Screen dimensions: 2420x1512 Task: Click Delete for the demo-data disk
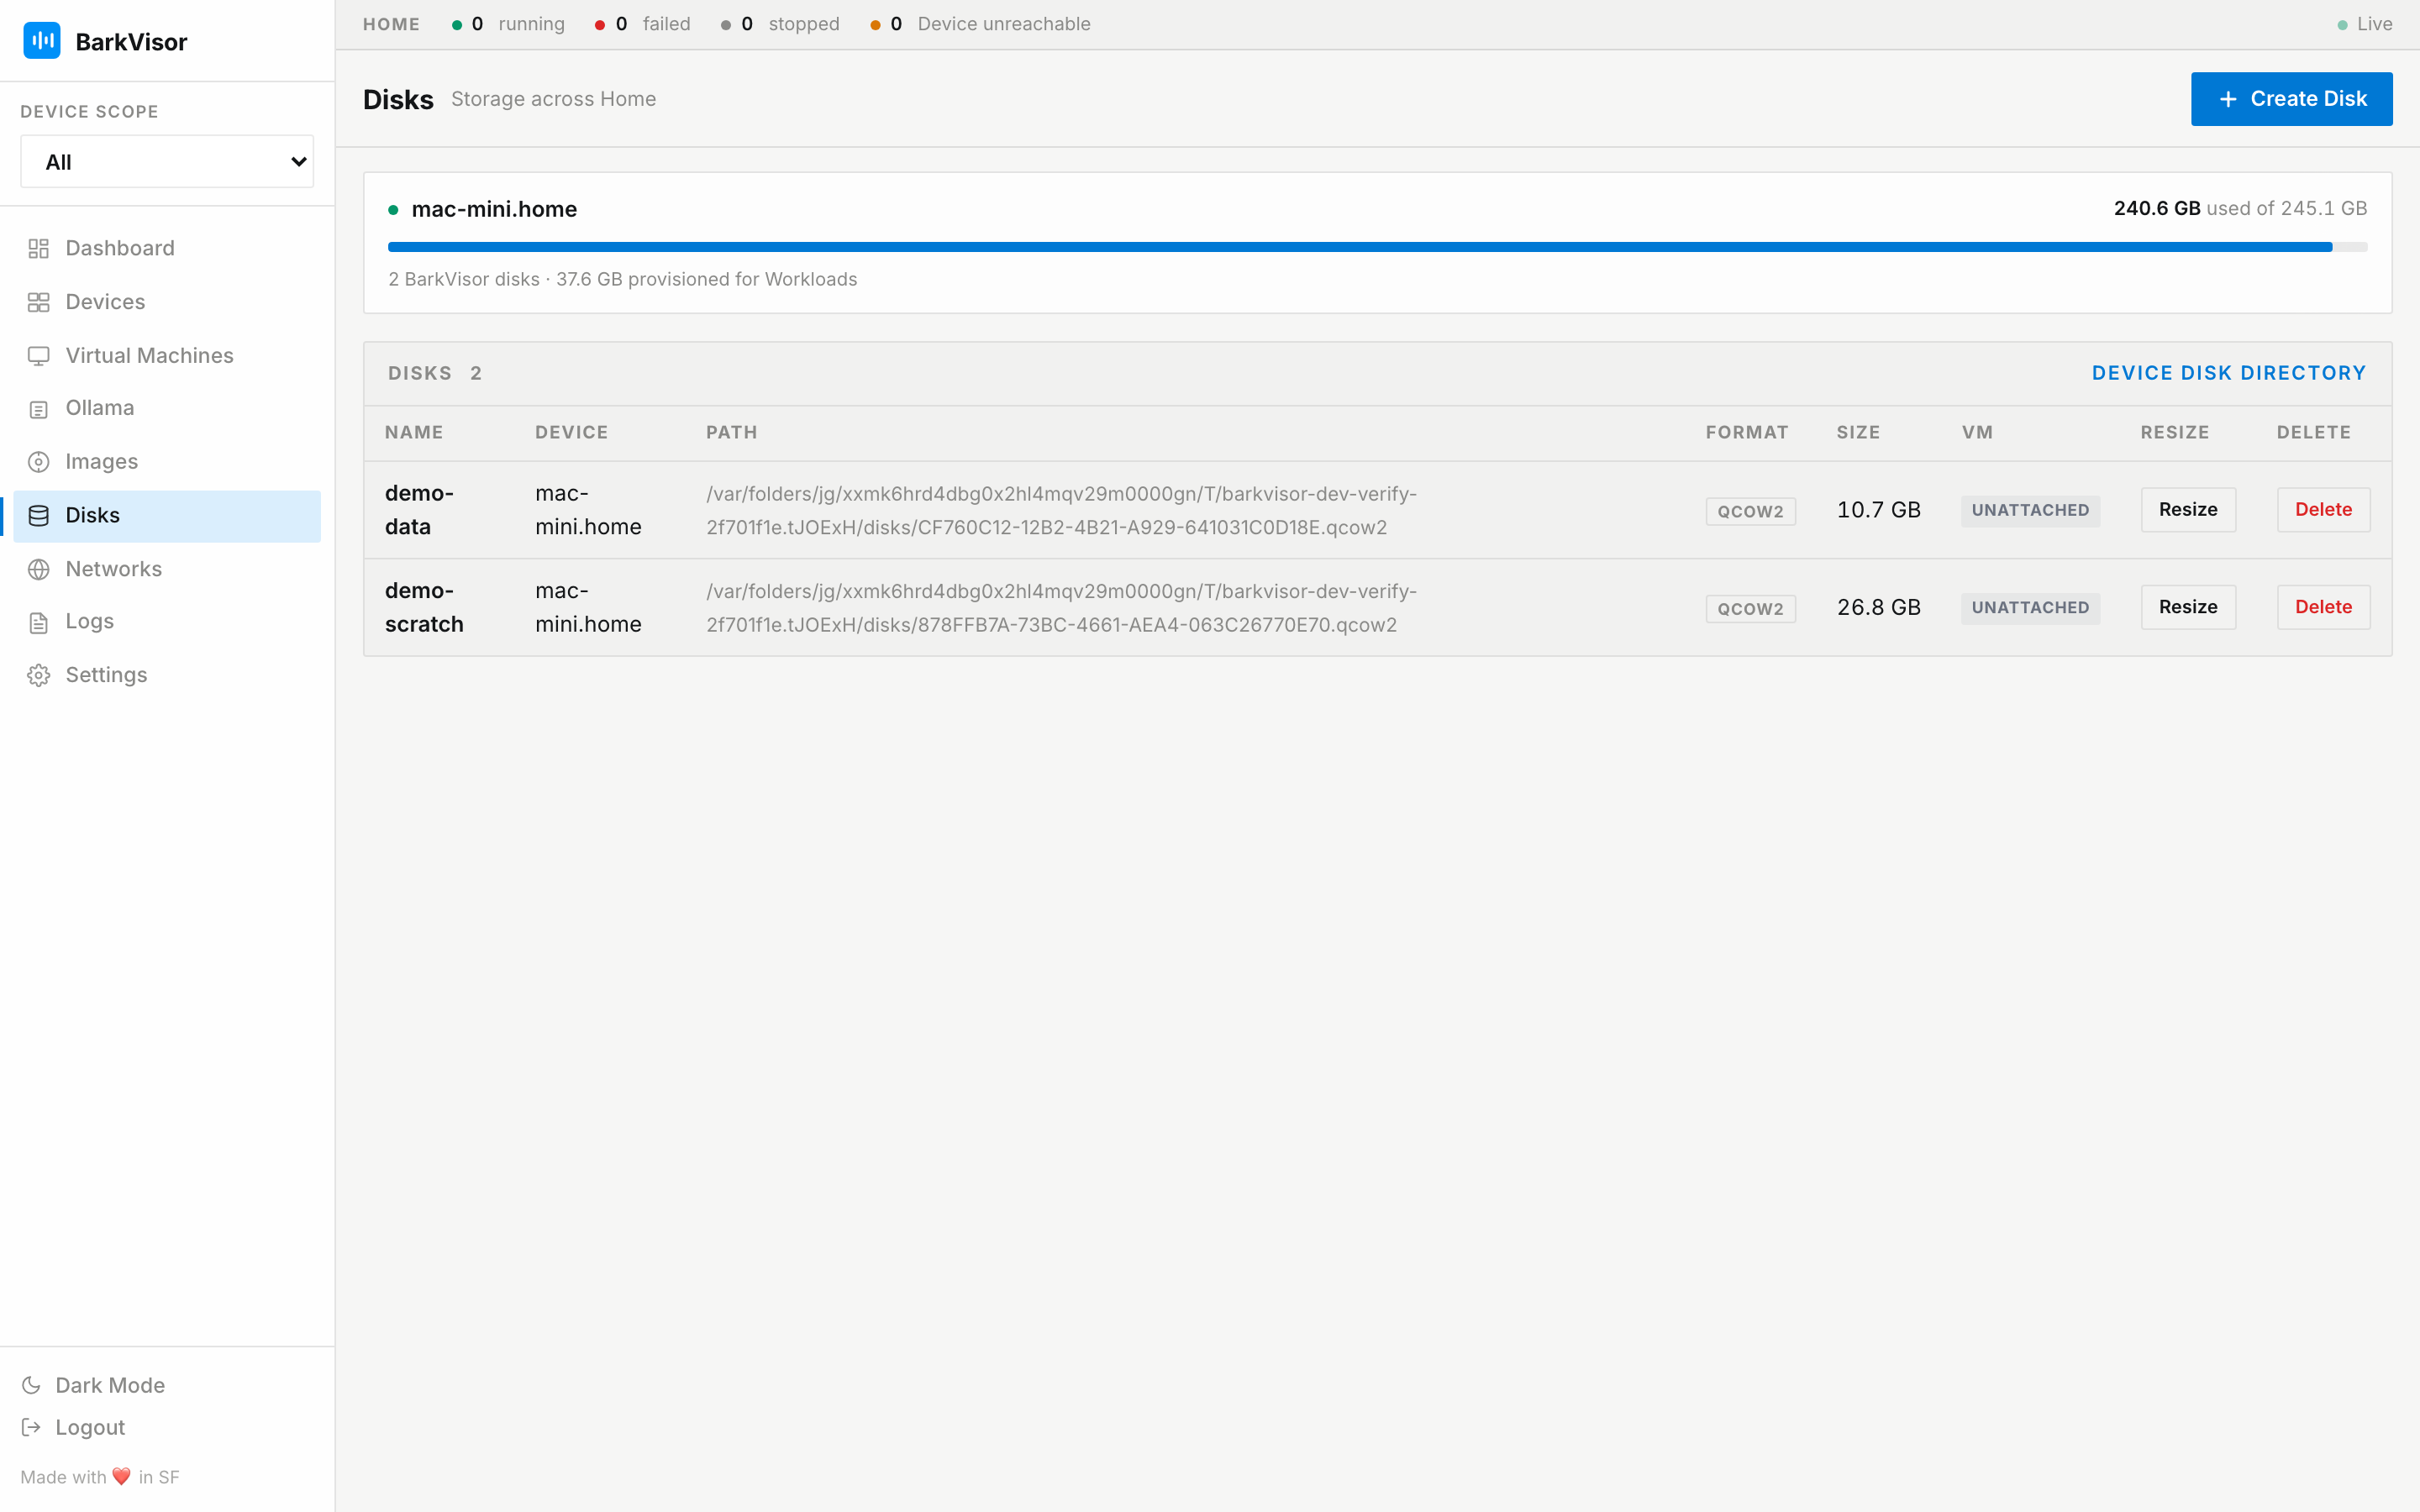tap(2323, 510)
